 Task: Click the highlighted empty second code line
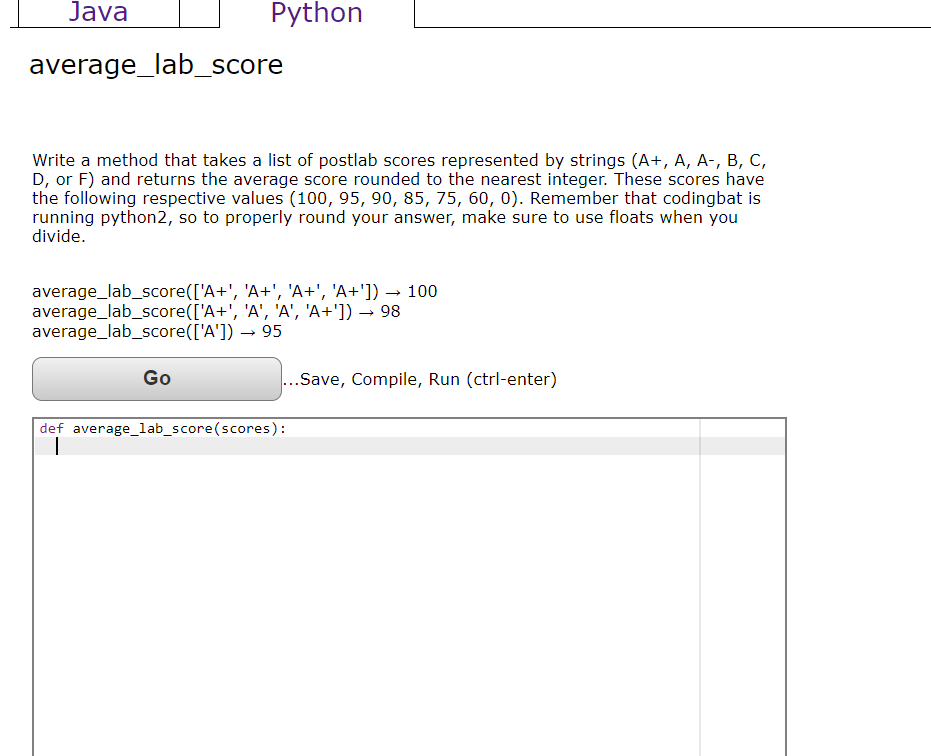(410, 447)
